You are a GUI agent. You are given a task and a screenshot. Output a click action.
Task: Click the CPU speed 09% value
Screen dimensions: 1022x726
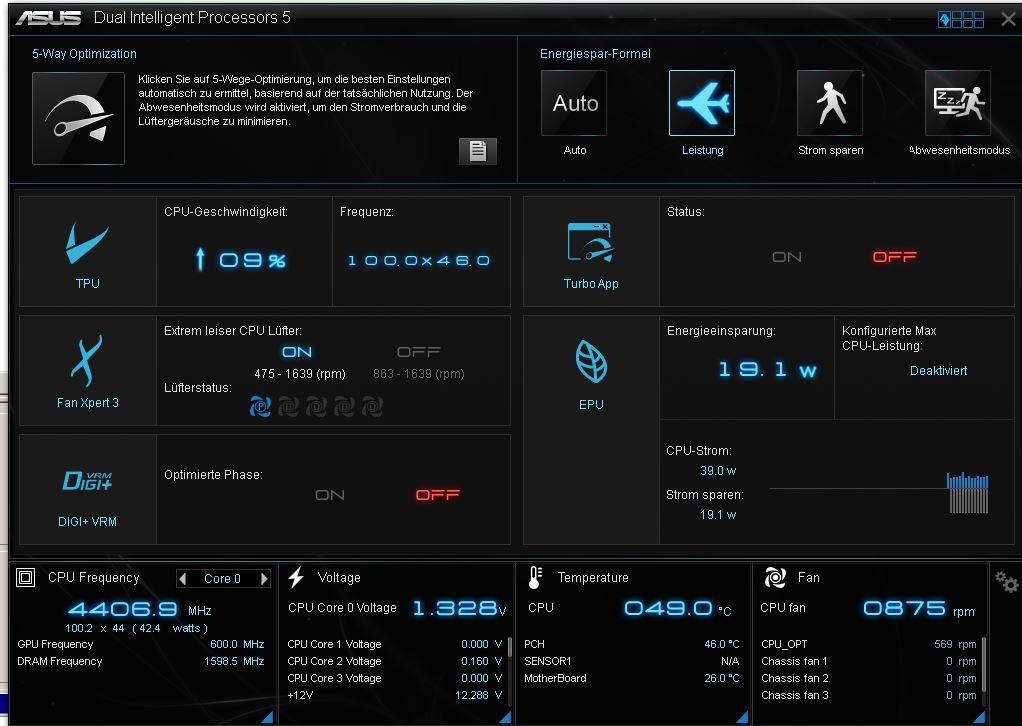(241, 260)
